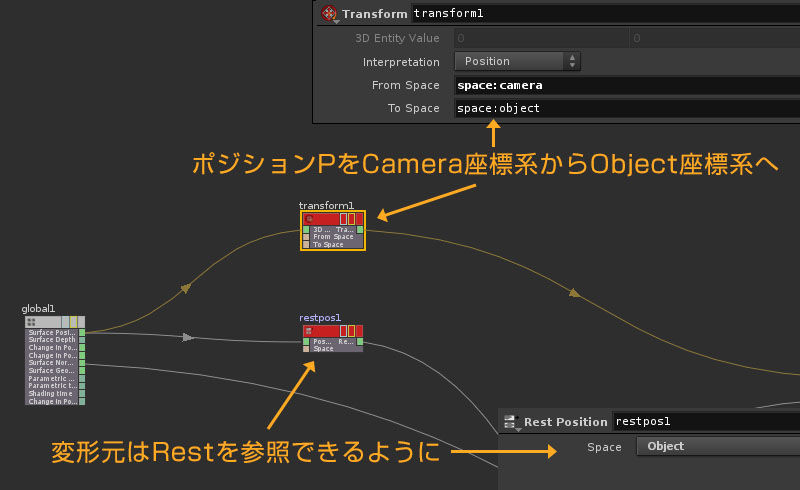The width and height of the screenshot is (800, 490).
Task: Toggle the yellow-outlined flag on global1 node
Action: [72, 322]
